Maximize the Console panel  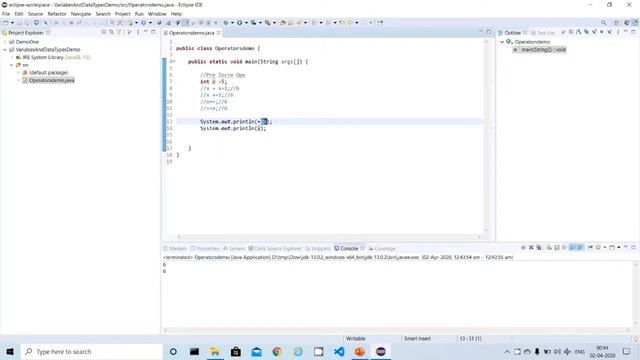(x=633, y=247)
